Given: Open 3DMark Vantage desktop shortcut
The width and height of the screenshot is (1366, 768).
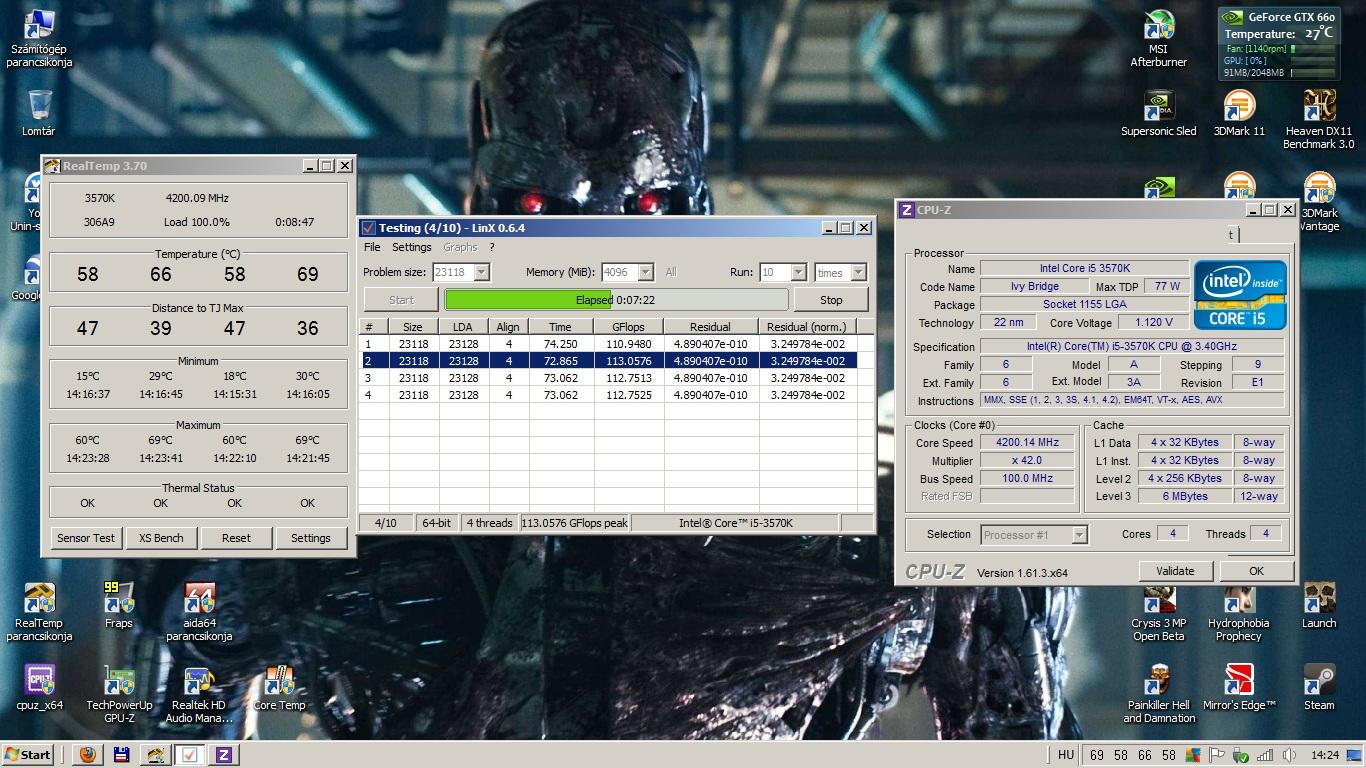Looking at the screenshot, I should (1319, 202).
